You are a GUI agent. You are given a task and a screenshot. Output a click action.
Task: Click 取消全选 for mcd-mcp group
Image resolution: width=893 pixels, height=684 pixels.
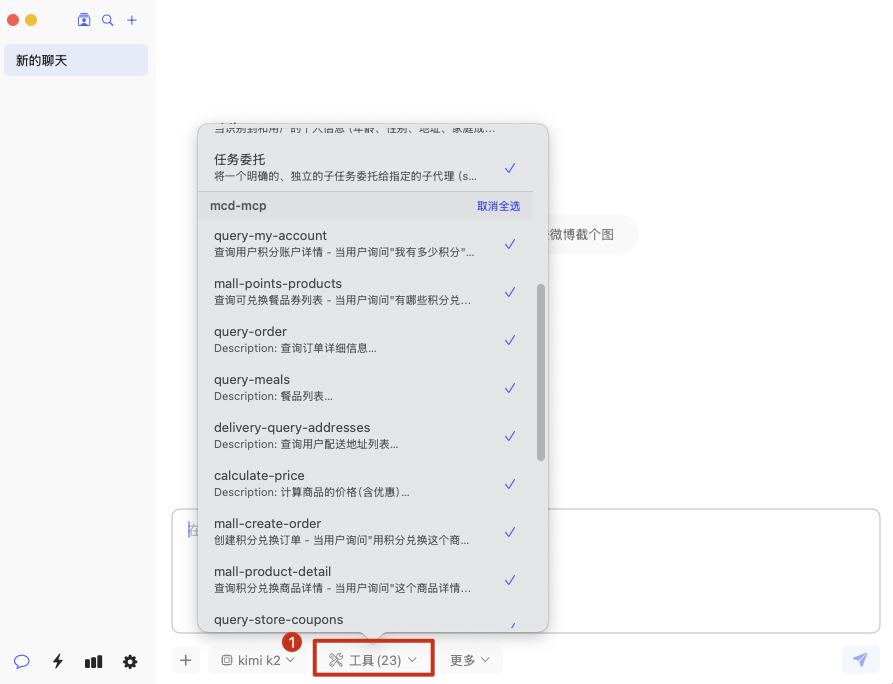498,206
